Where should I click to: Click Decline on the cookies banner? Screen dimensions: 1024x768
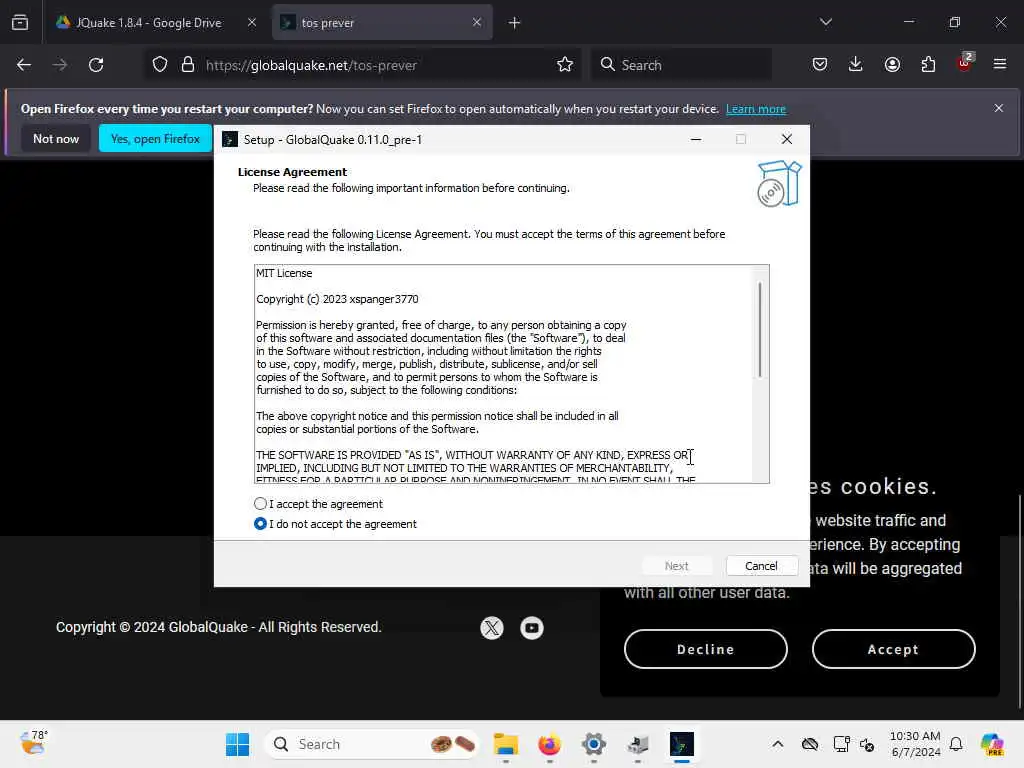tap(706, 649)
